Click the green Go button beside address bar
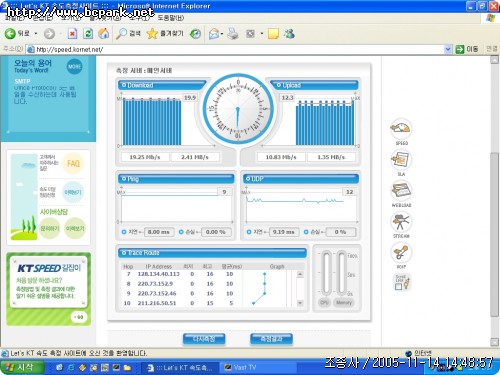The width and height of the screenshot is (500, 375). 467,49
